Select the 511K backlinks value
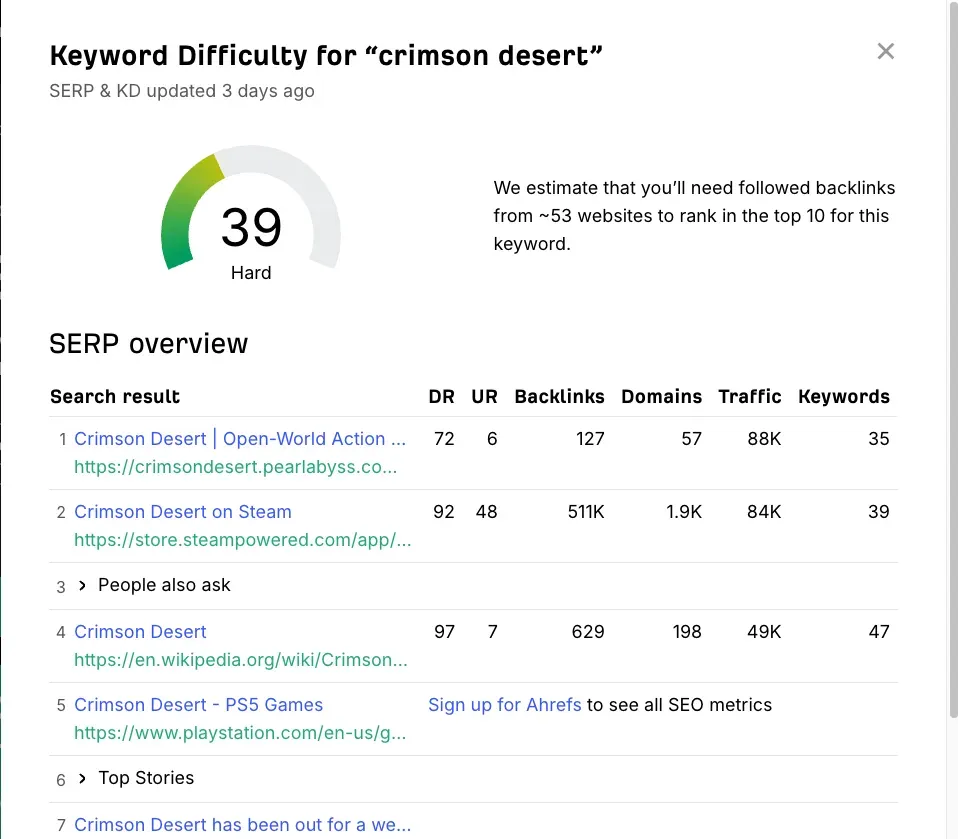Image resolution: width=958 pixels, height=839 pixels. coord(586,511)
